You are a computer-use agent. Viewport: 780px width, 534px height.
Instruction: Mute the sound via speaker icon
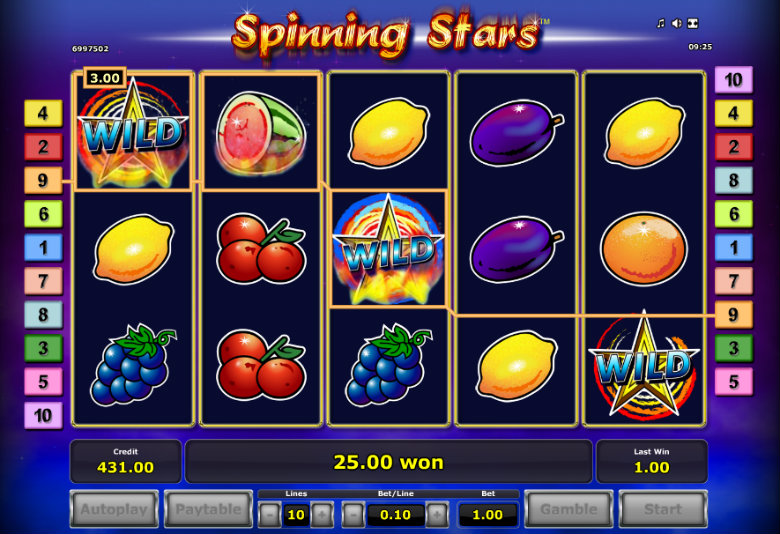[677, 23]
